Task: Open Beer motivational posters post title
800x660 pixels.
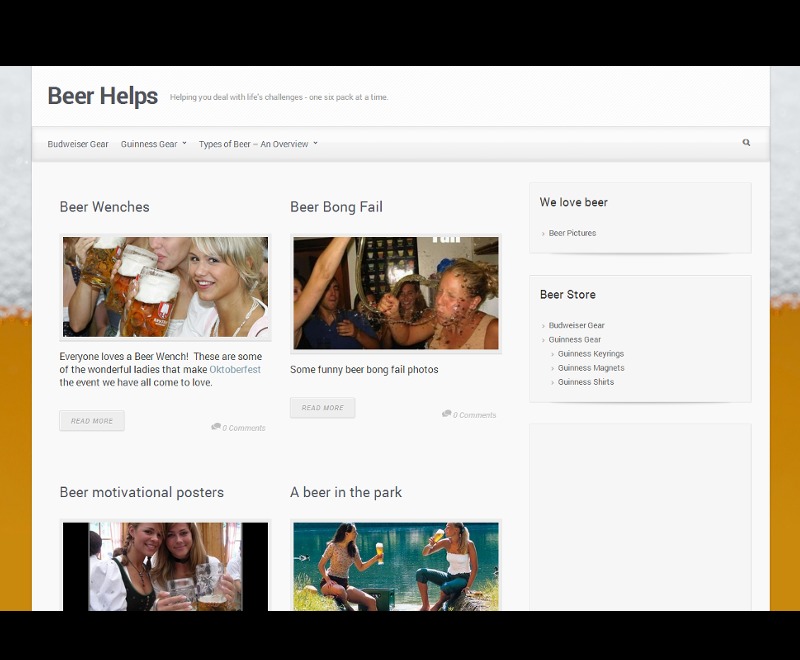Action: (142, 493)
